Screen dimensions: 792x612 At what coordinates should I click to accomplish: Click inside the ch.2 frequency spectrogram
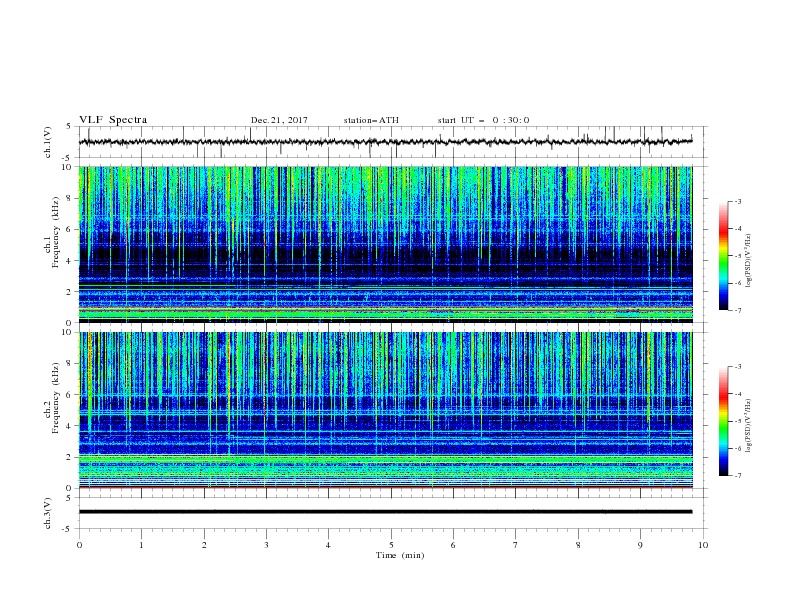coord(385,410)
